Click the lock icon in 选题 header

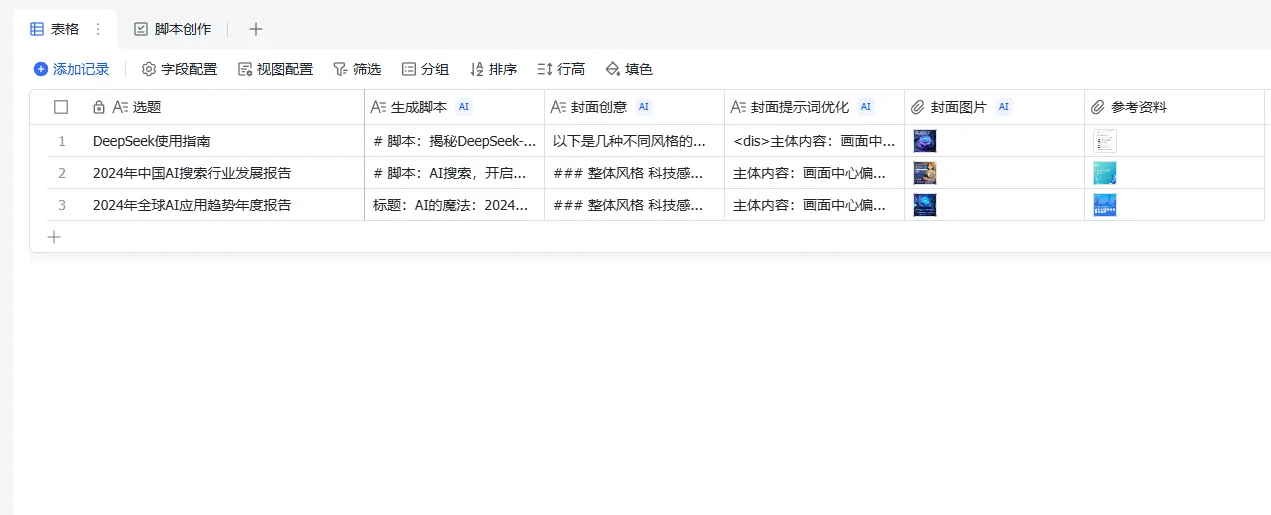[99, 107]
